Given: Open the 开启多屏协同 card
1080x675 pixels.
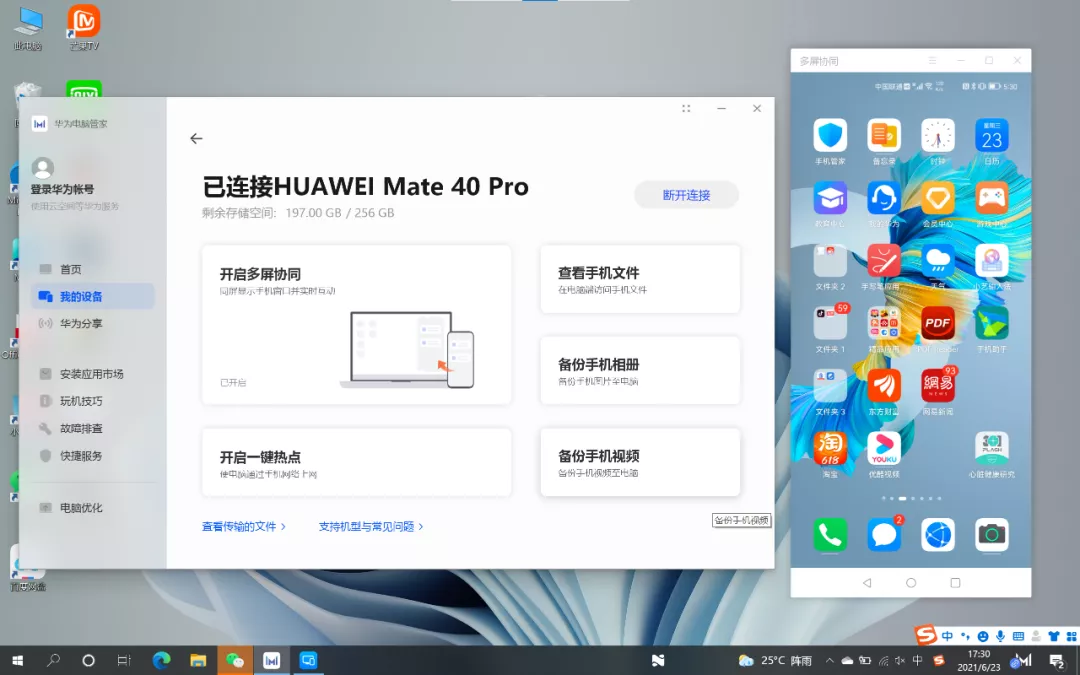Looking at the screenshot, I should 356,324.
